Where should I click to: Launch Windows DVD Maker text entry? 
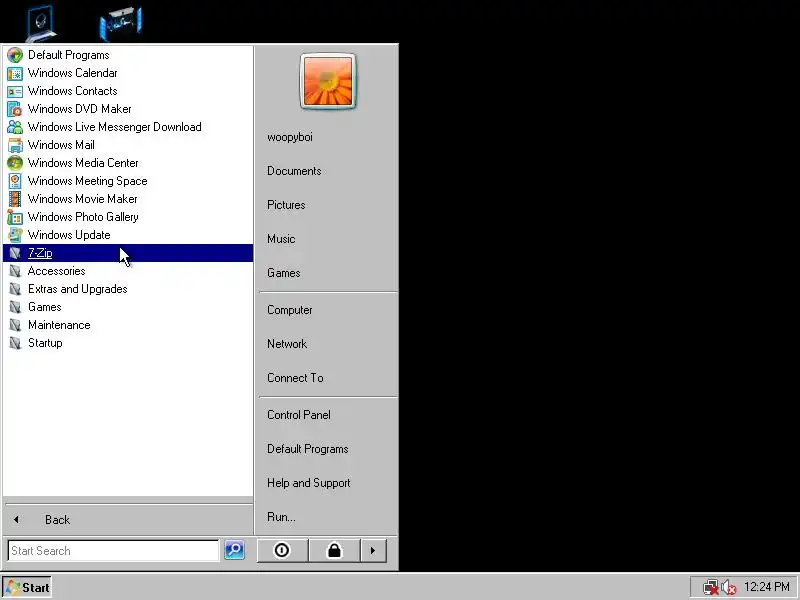(80, 109)
